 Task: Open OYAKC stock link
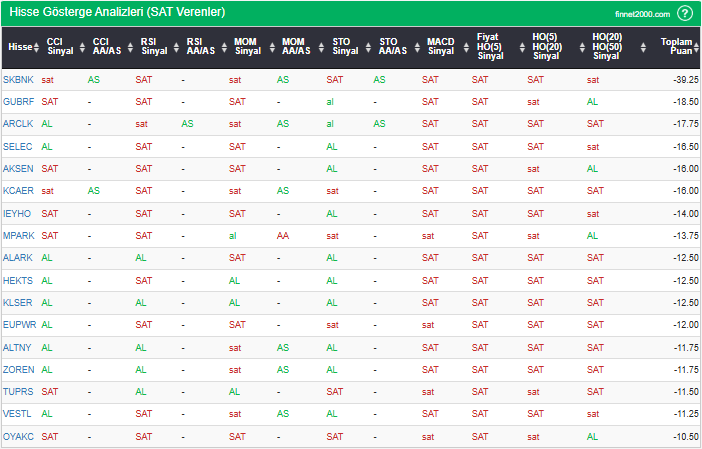[18, 436]
